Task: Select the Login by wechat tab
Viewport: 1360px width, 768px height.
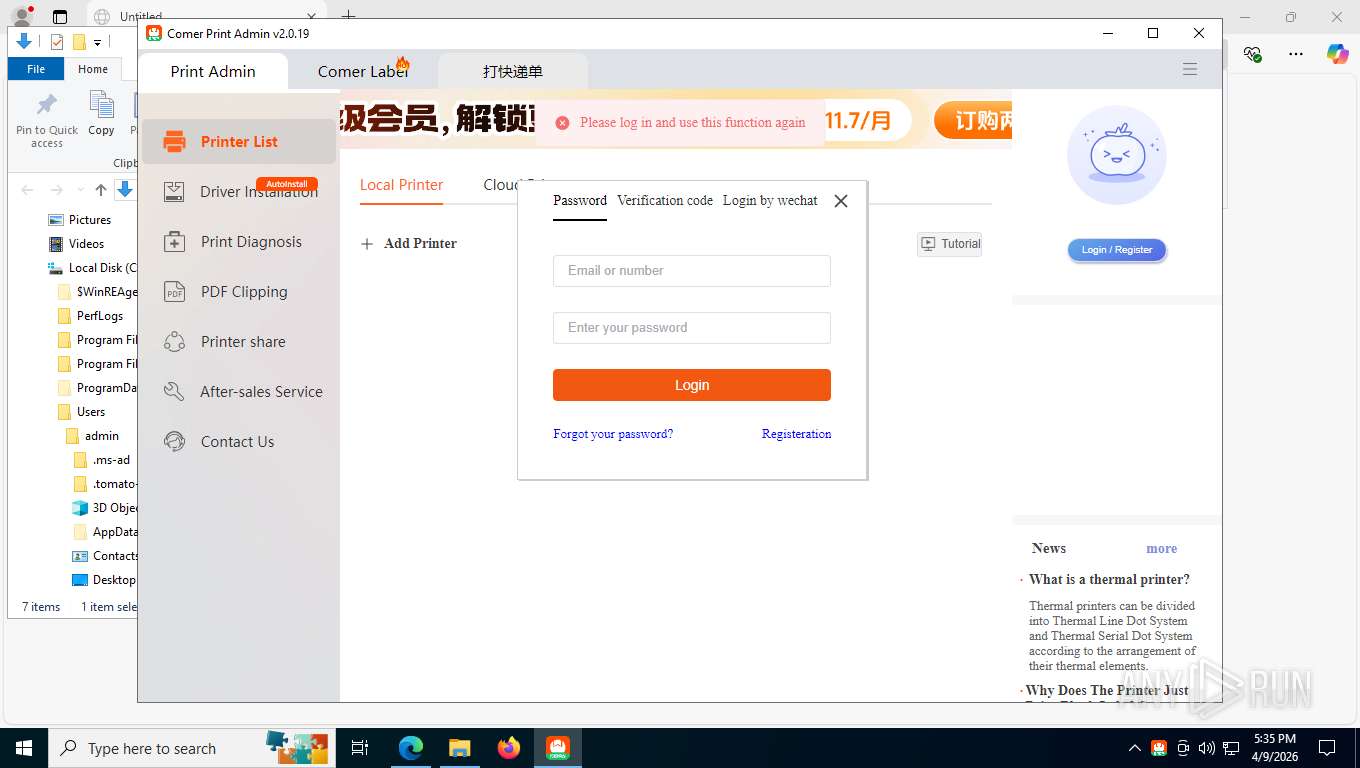Action: (770, 201)
